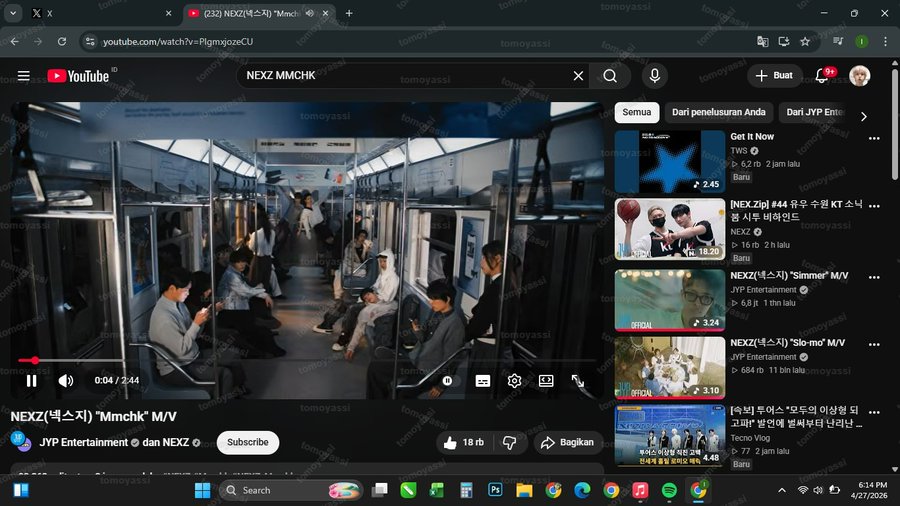Open the JYP Entertainment channel link
This screenshot has width=900, height=506.
tap(83, 442)
